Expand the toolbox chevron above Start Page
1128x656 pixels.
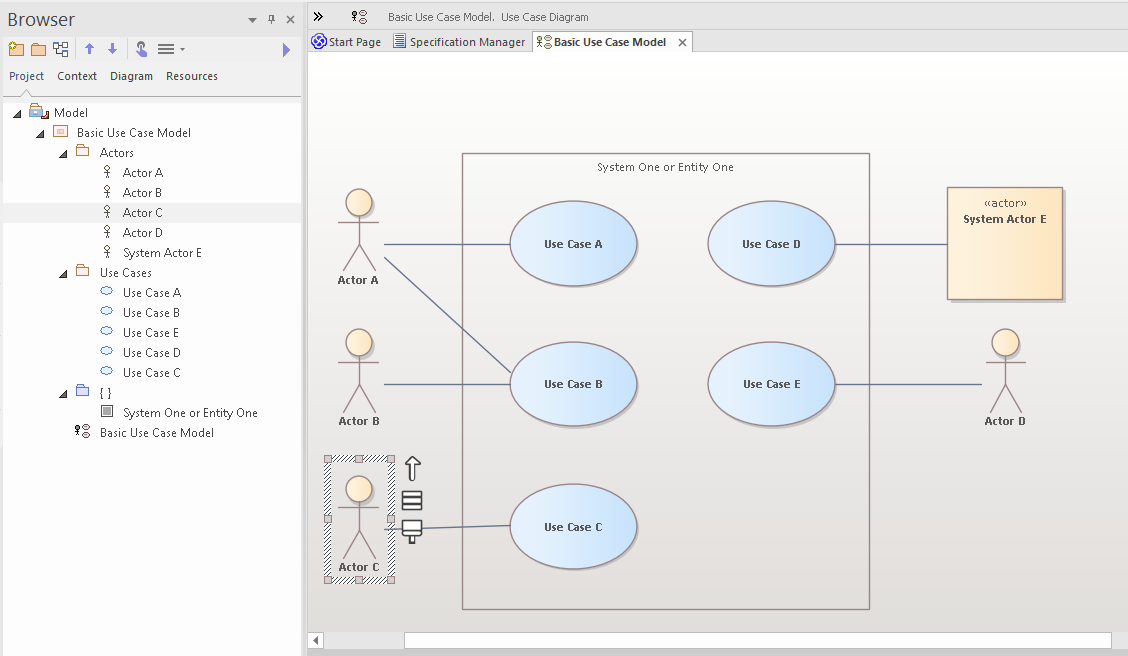click(318, 17)
